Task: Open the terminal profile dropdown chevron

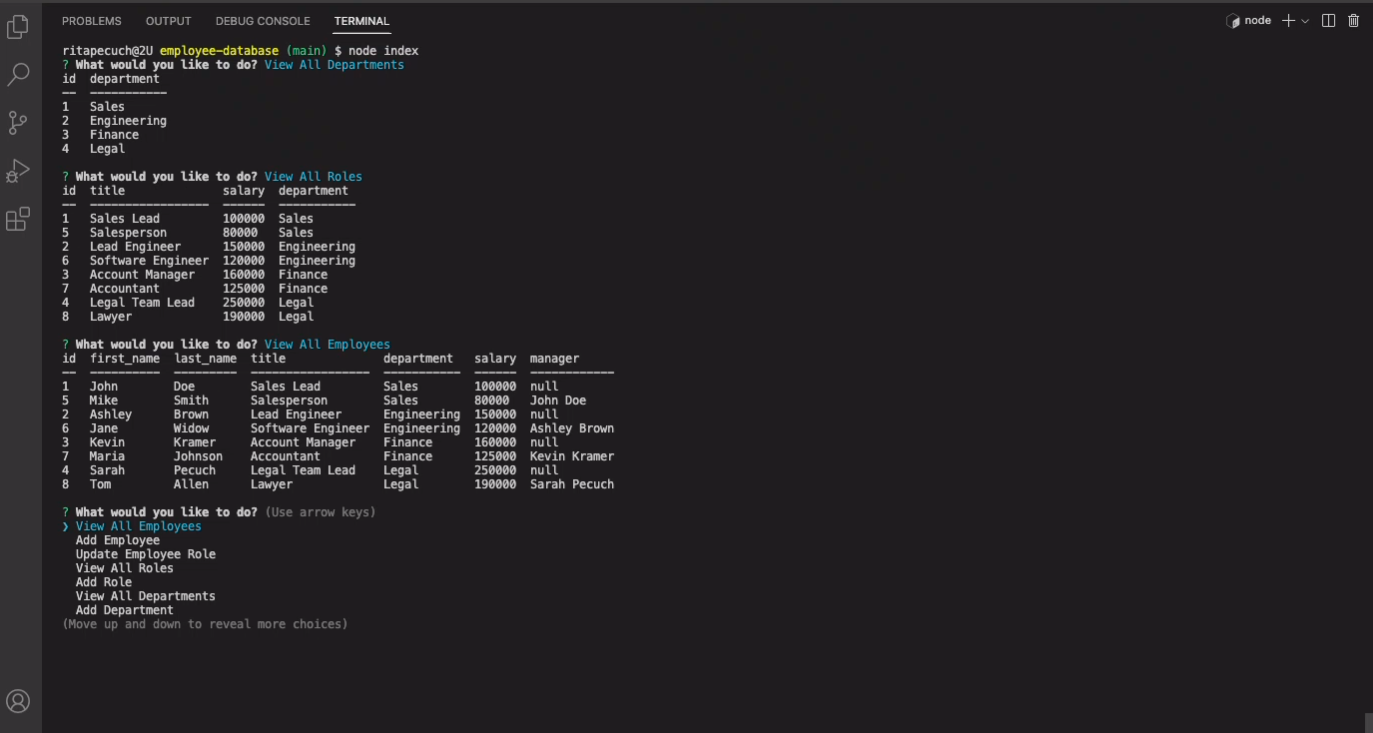Action: [x=1305, y=19]
